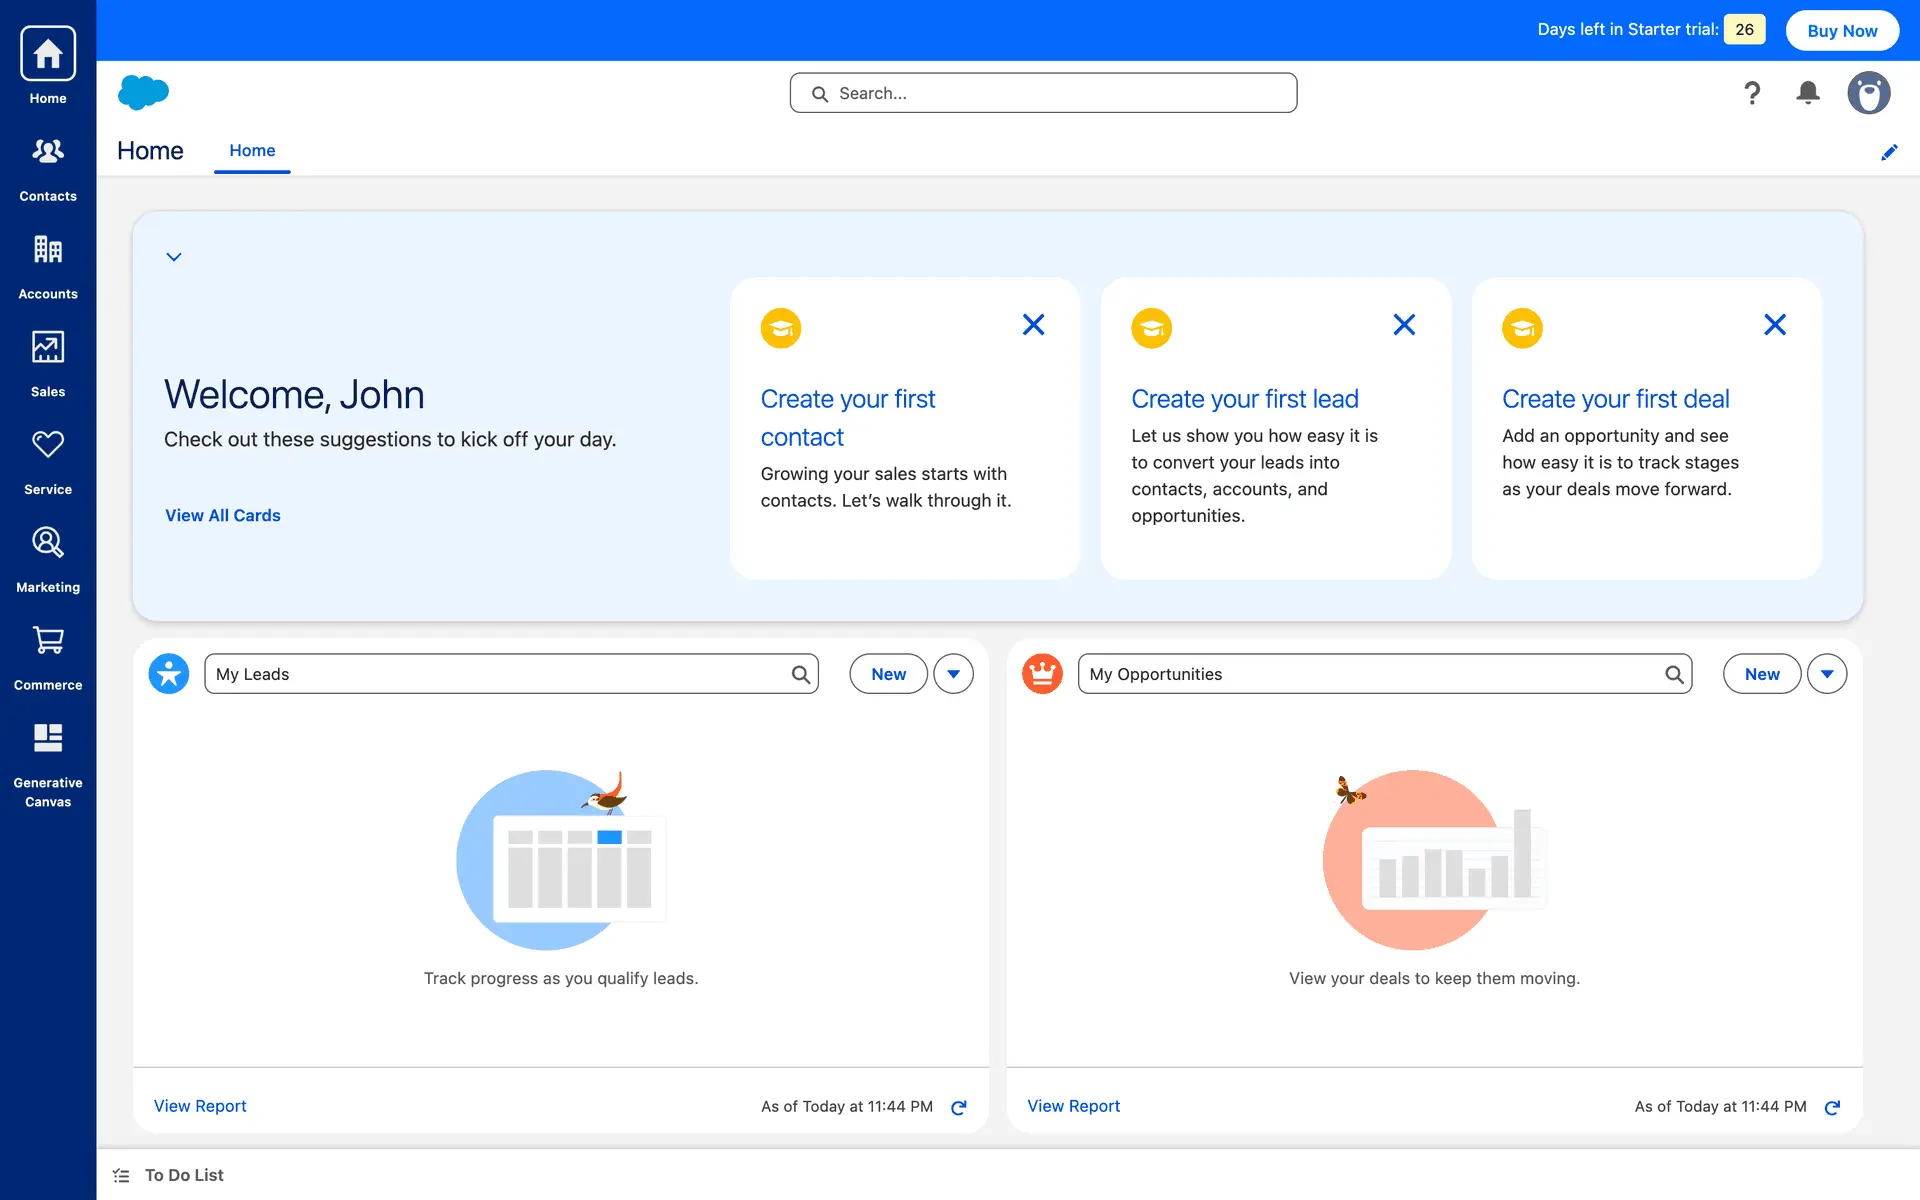This screenshot has width=1920, height=1200.
Task: Click the edit page pencil icon
Action: pos(1888,152)
